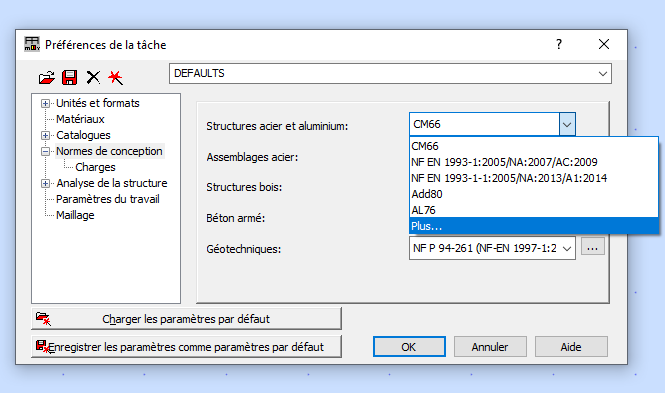Expand the Unités et formats node
This screenshot has height=393, width=665.
(x=45, y=103)
